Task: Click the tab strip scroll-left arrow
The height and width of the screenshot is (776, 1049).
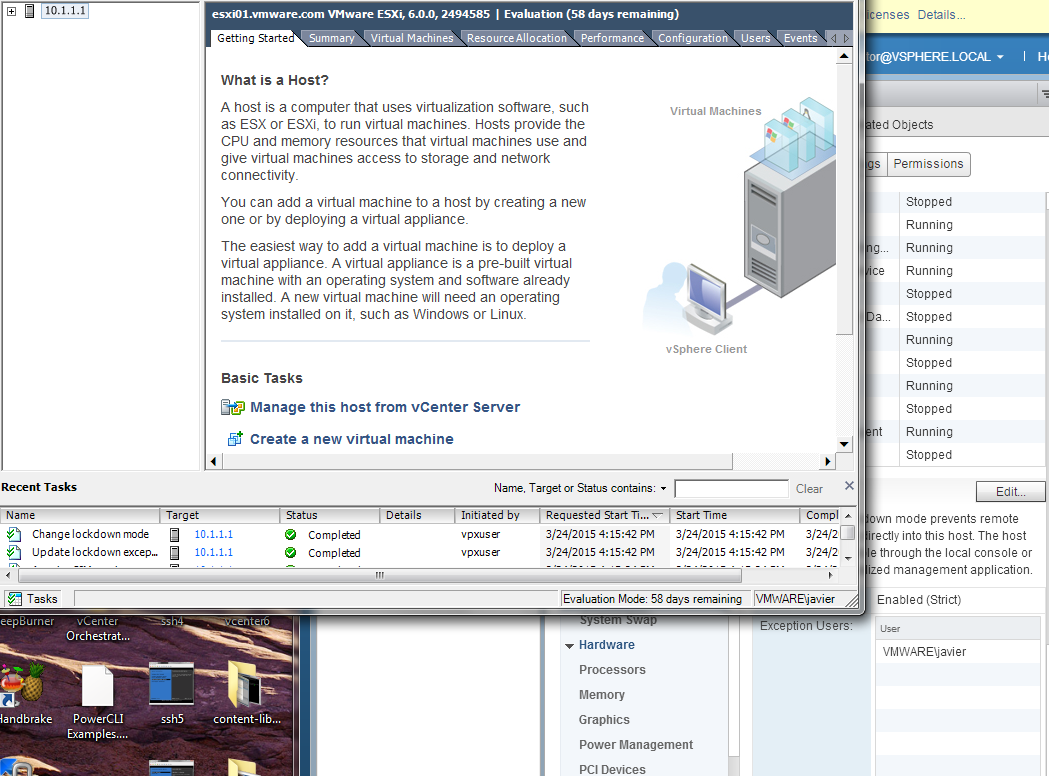Action: 834,38
